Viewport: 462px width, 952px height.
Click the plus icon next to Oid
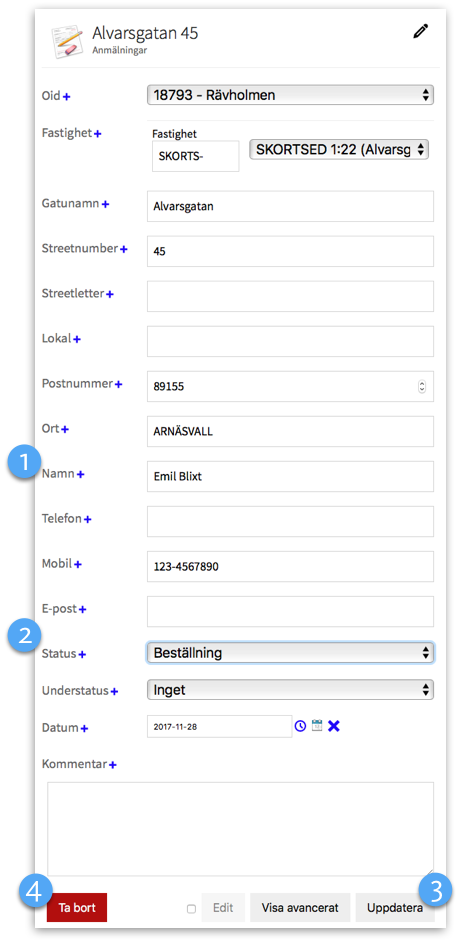[x=67, y=96]
